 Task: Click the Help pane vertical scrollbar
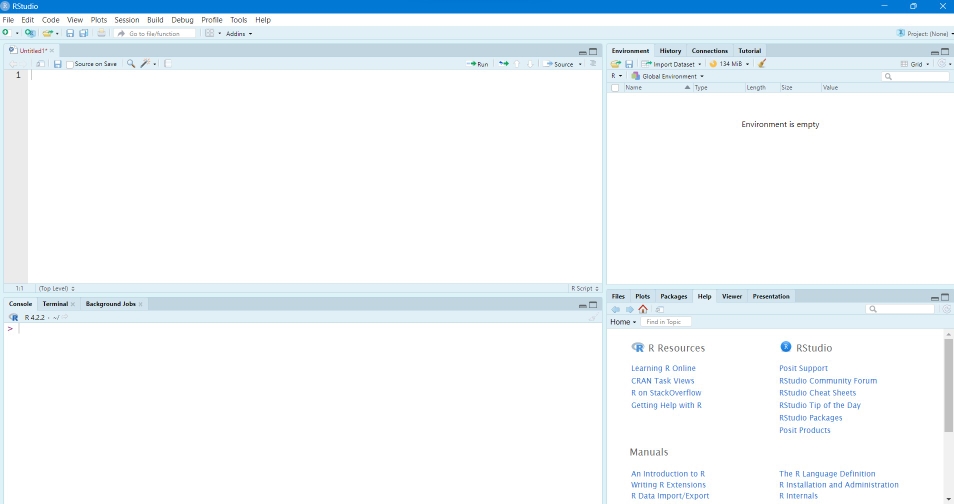pyautogui.click(x=948, y=387)
